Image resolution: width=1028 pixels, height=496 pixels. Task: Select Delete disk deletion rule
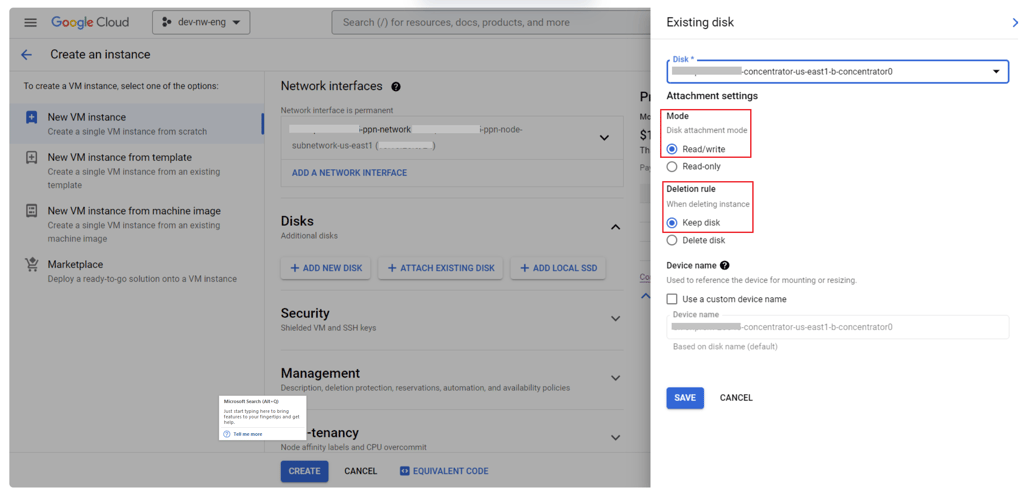pyautogui.click(x=672, y=240)
